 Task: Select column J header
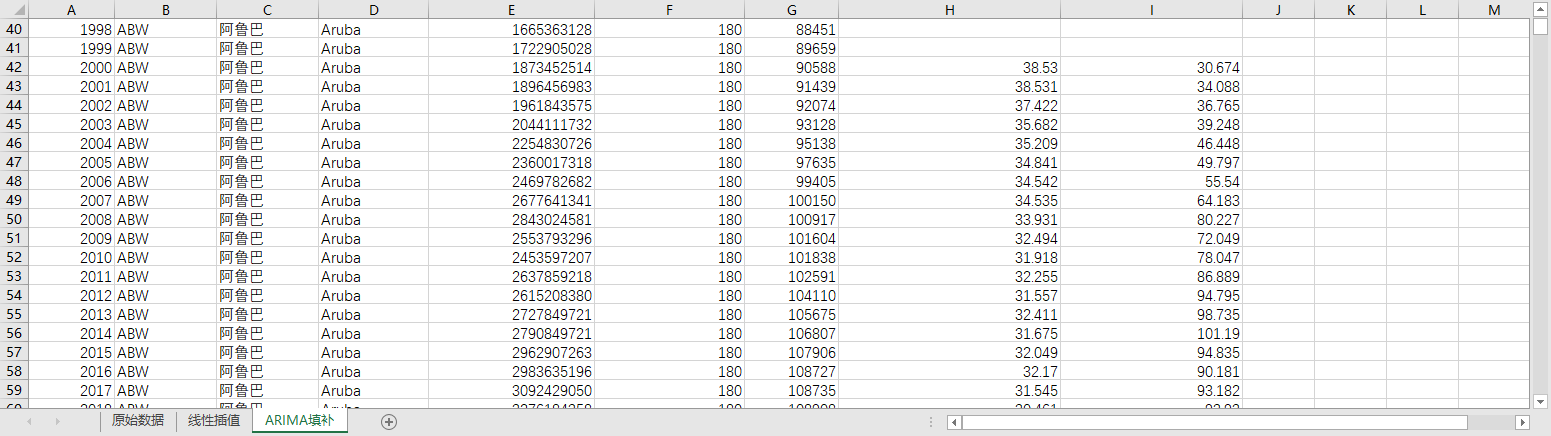[x=1278, y=10]
